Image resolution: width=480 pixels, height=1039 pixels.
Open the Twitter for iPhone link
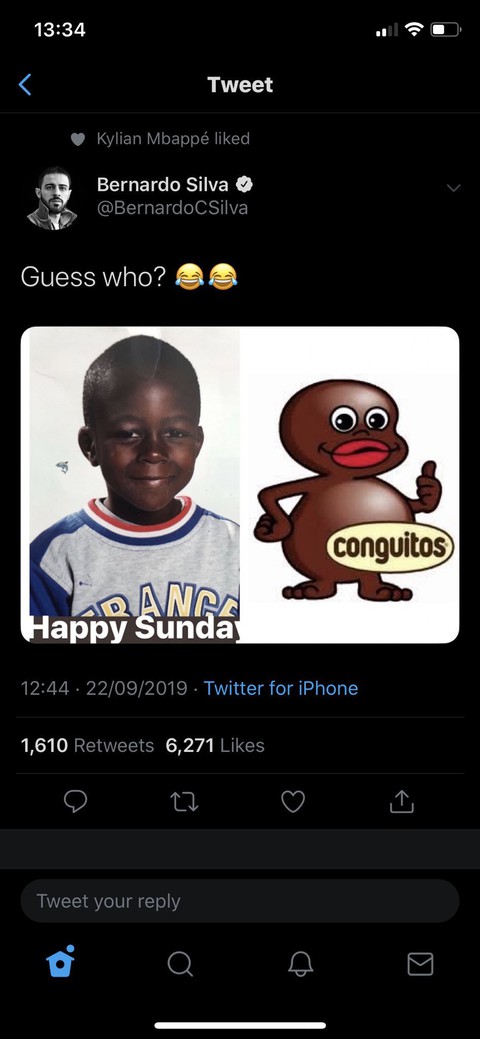(x=280, y=688)
